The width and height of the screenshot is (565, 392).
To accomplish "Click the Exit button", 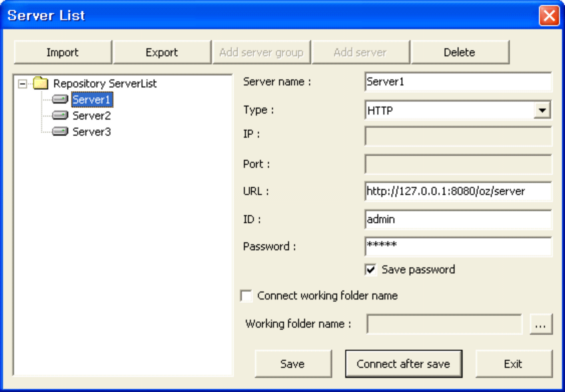I will pyautogui.click(x=513, y=364).
